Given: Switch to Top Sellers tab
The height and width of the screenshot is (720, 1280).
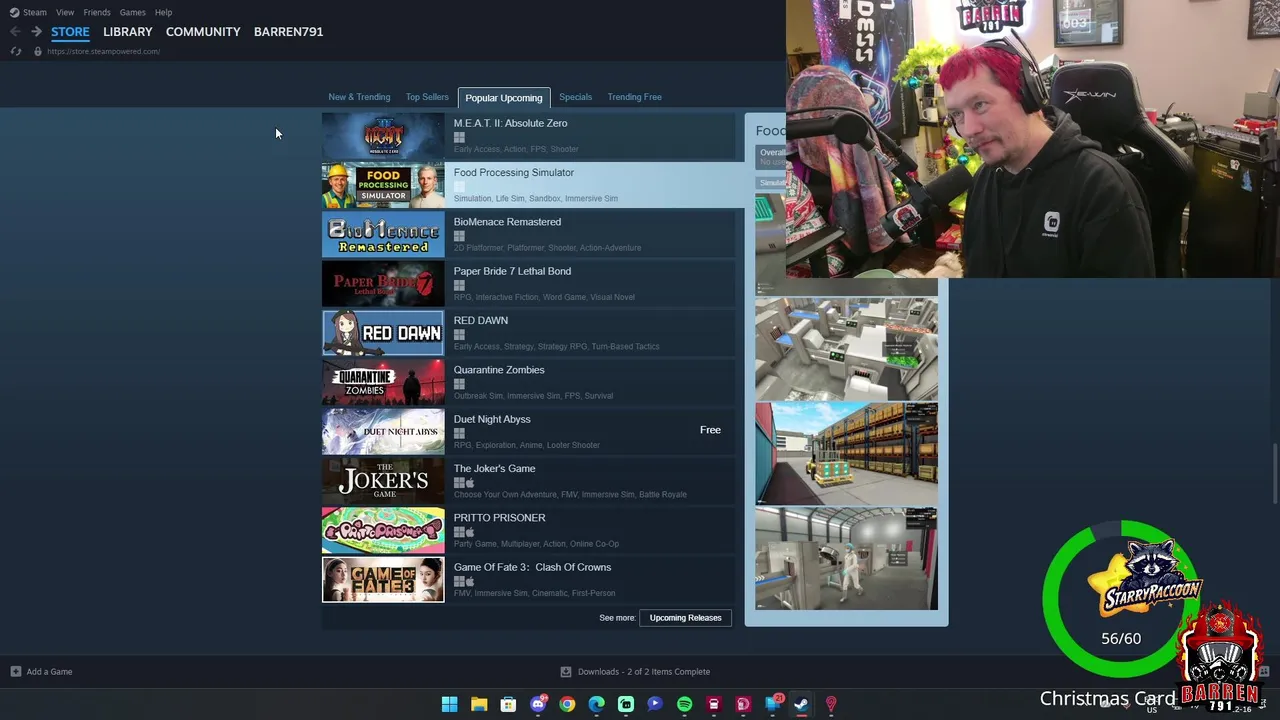Looking at the screenshot, I should (x=427, y=97).
